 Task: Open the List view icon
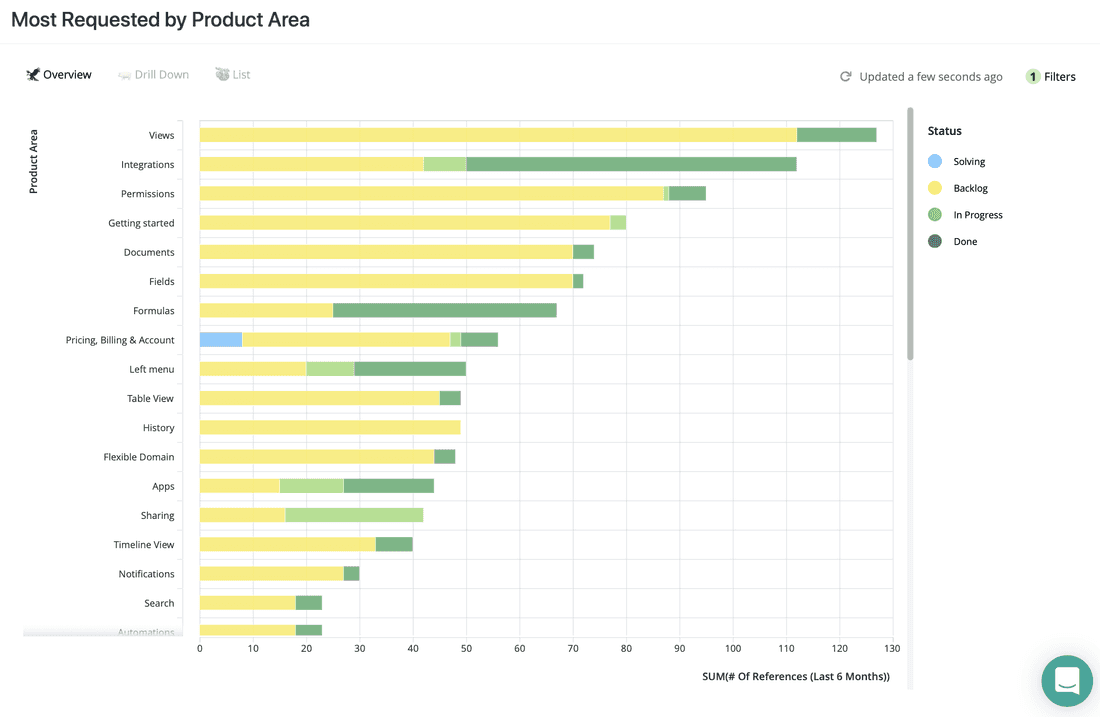tap(221, 74)
